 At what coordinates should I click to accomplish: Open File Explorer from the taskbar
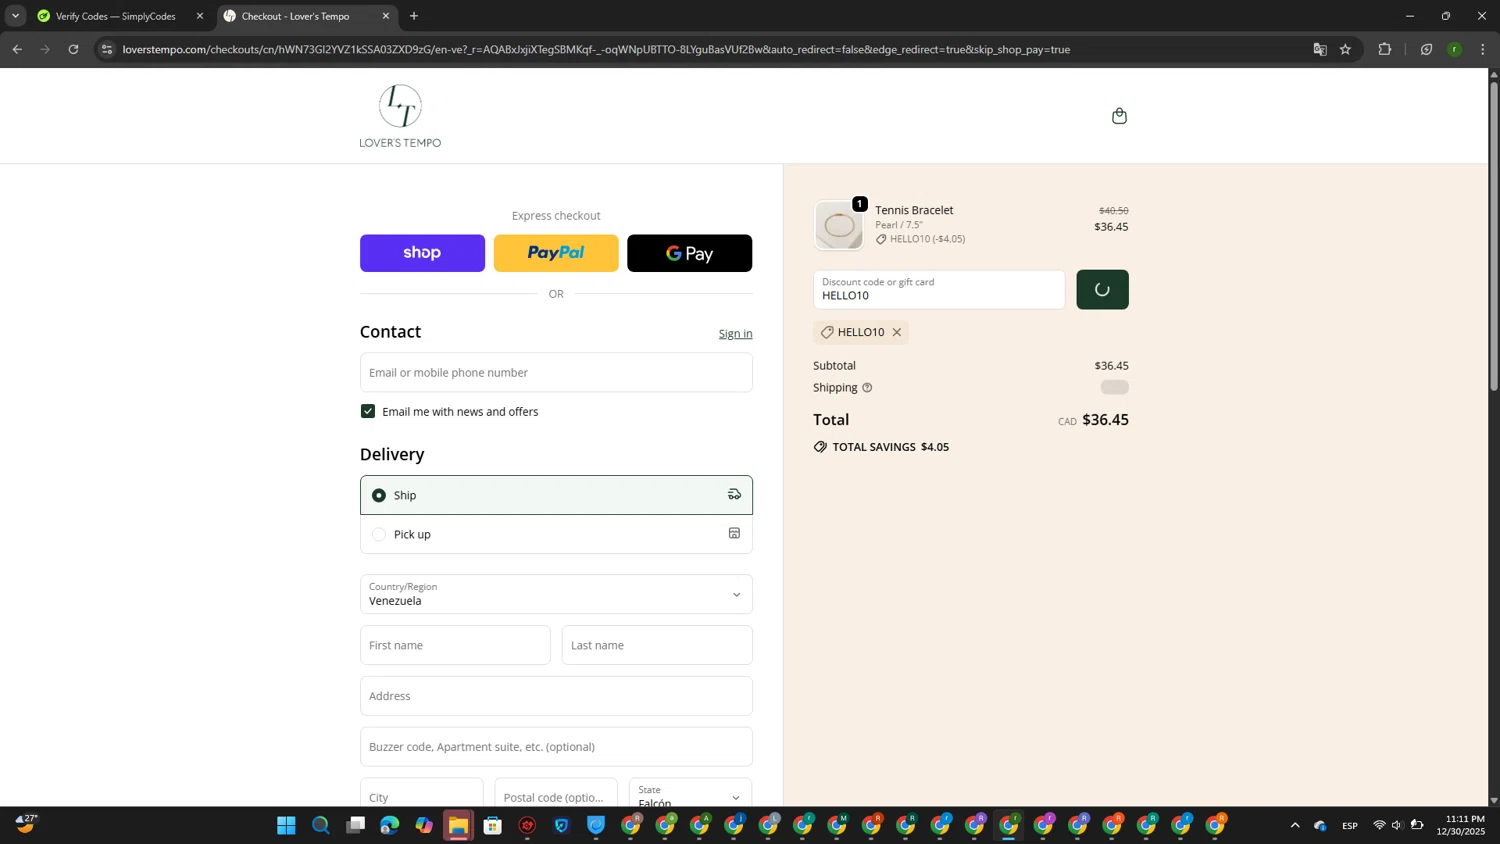(x=458, y=825)
